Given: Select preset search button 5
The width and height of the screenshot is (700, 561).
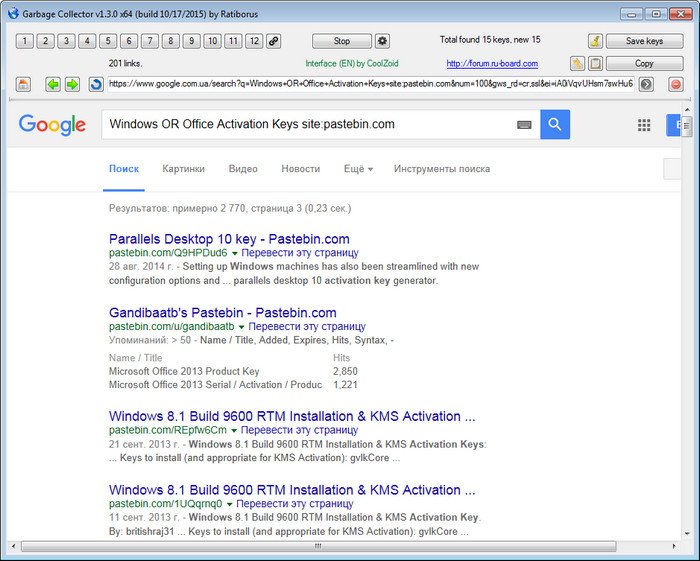Looking at the screenshot, I should click(x=108, y=41).
